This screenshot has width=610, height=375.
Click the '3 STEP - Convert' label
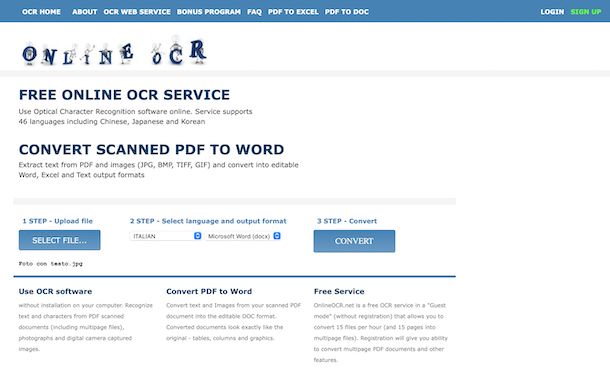point(347,221)
